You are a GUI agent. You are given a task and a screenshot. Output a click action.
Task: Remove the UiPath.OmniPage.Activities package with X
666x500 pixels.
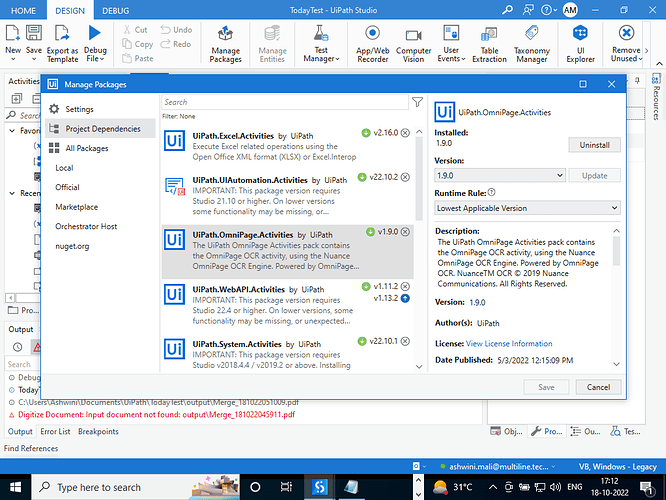(x=406, y=232)
